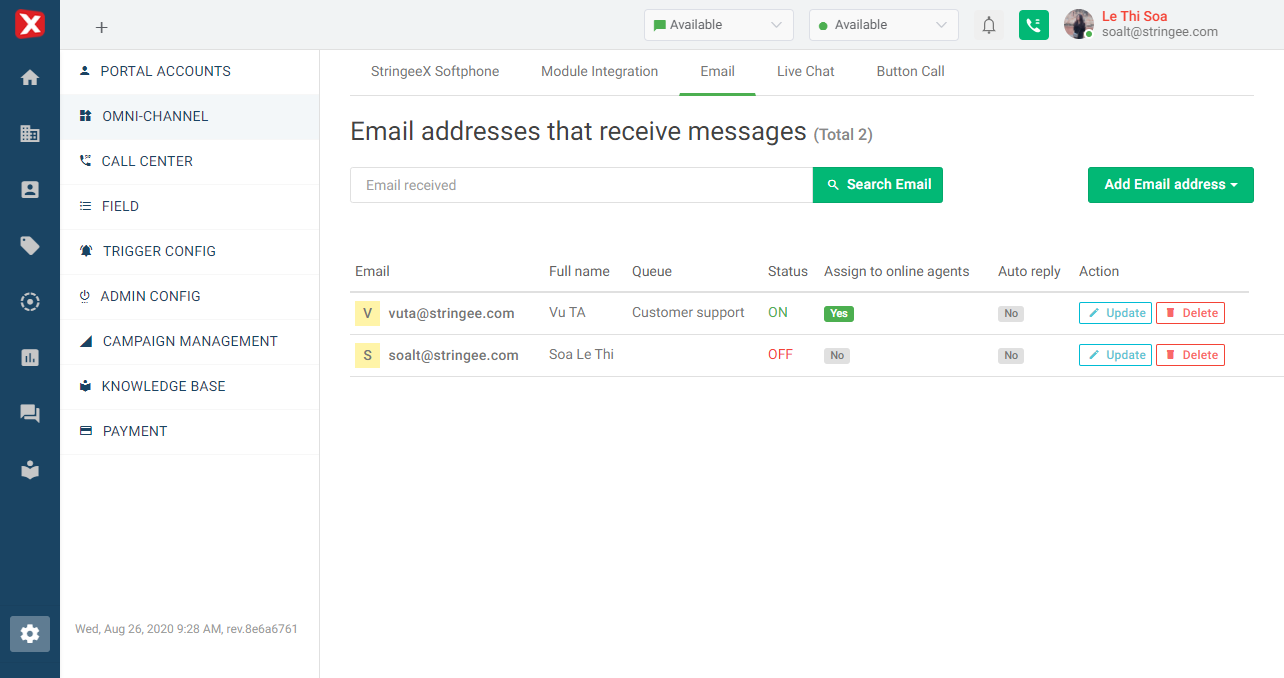This screenshot has height=678, width=1284.
Task: Toggle the OFF status for soalt@stringee.com
Action: click(x=780, y=355)
